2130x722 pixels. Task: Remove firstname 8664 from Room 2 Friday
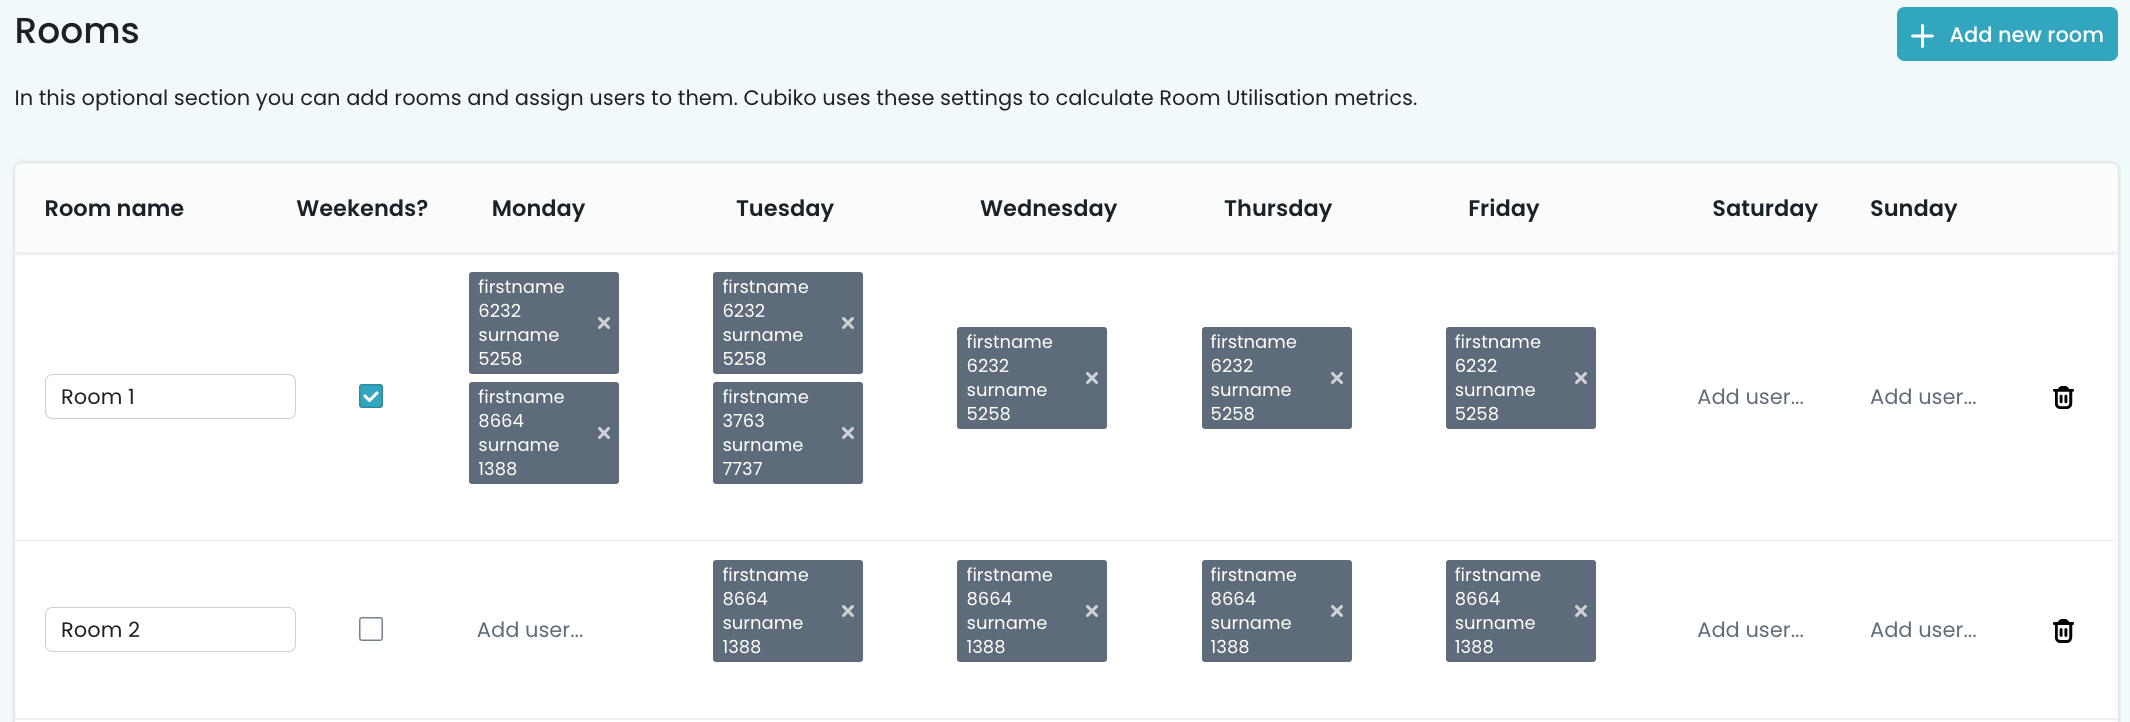coord(1581,611)
